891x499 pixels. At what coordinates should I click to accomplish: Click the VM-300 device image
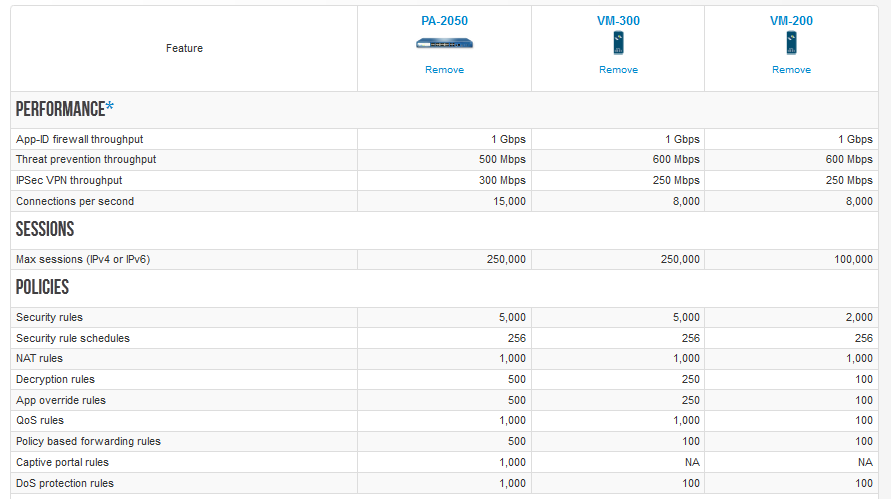(x=618, y=43)
